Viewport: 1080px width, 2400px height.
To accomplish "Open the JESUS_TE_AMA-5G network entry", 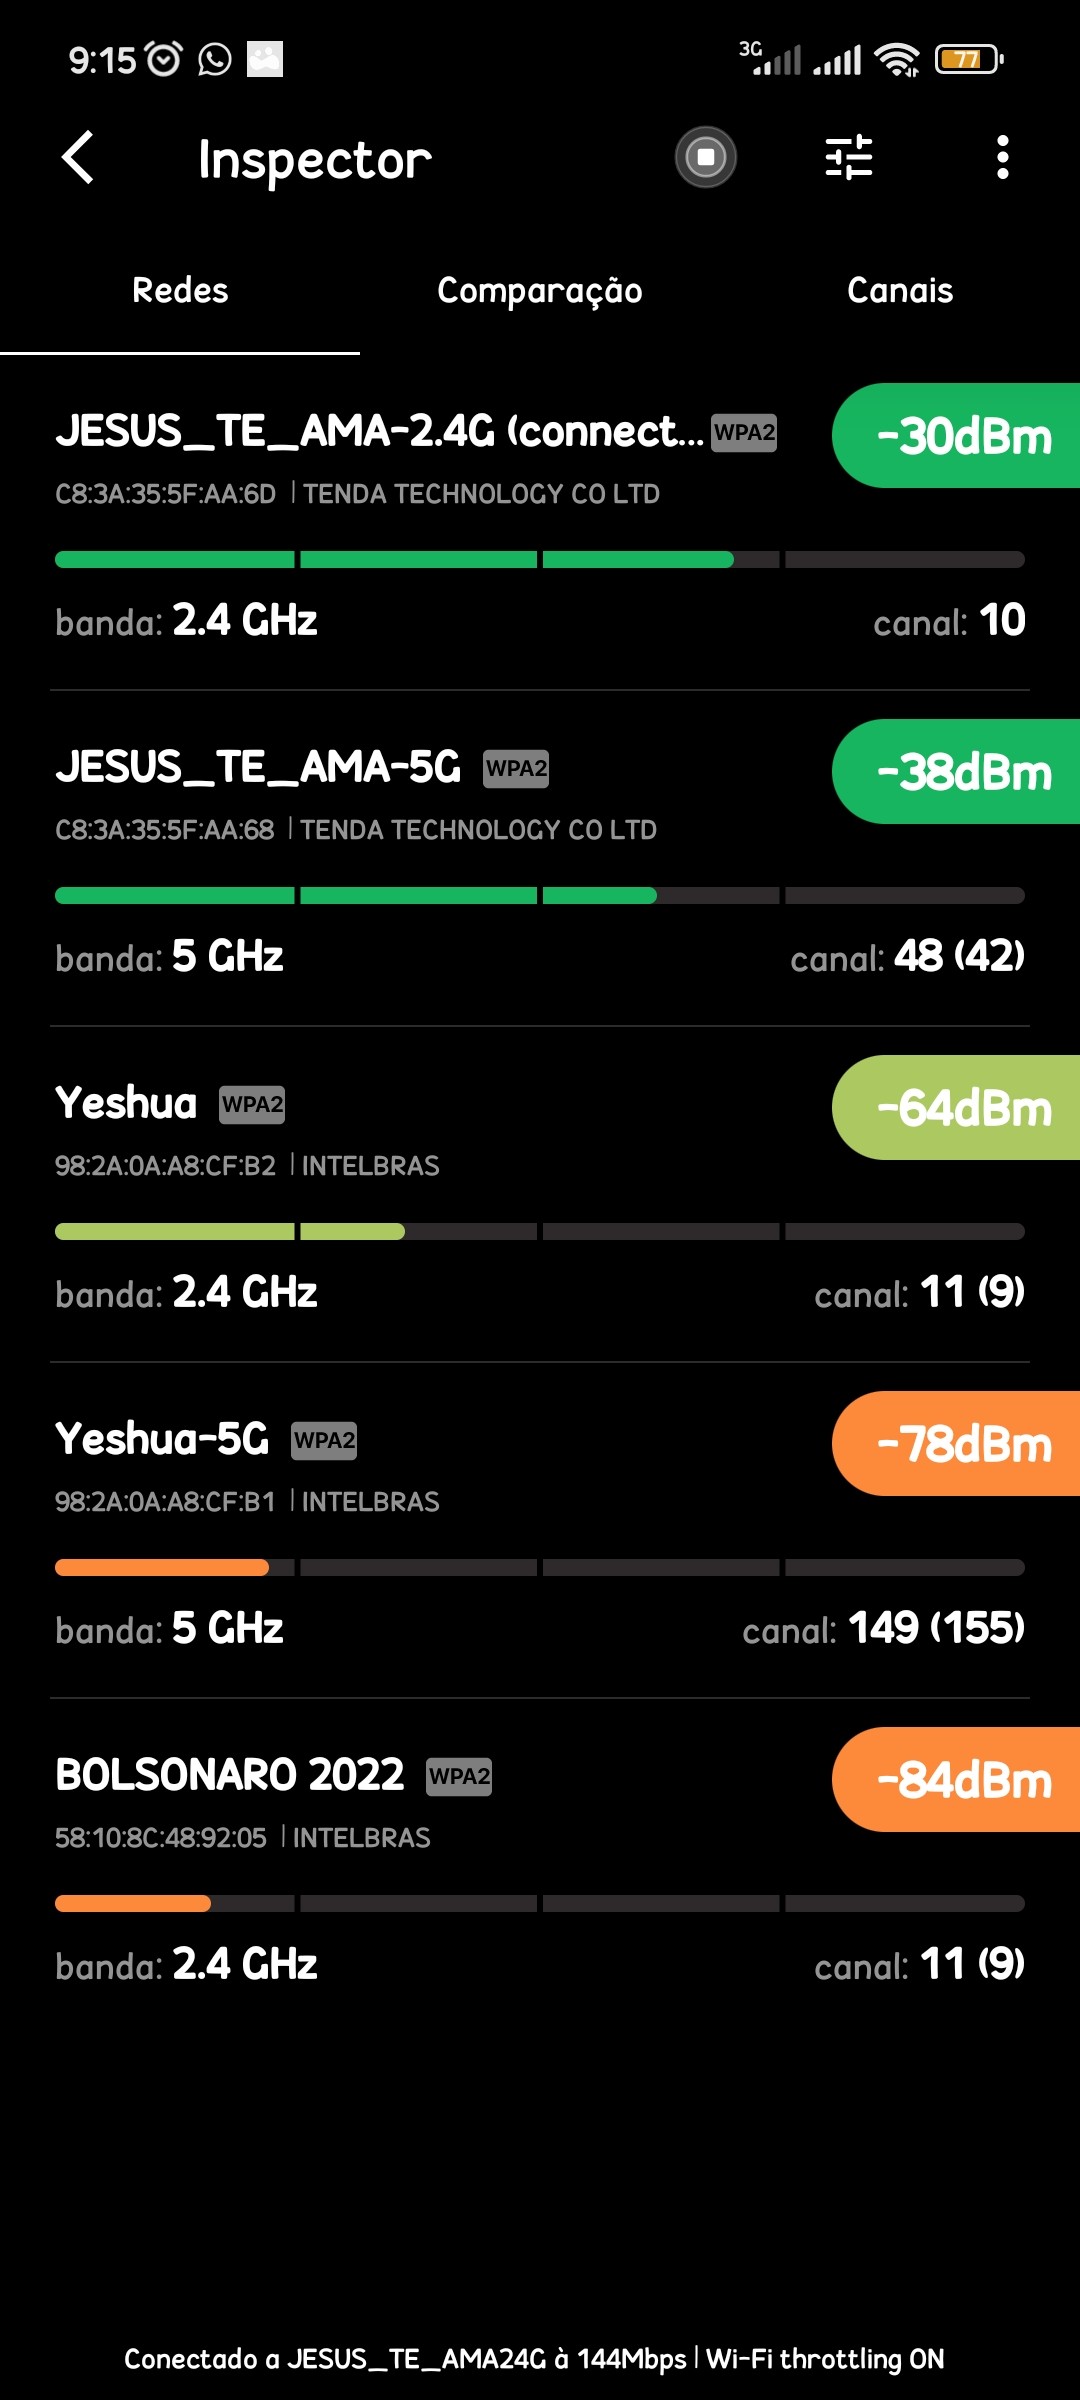I will 258,768.
